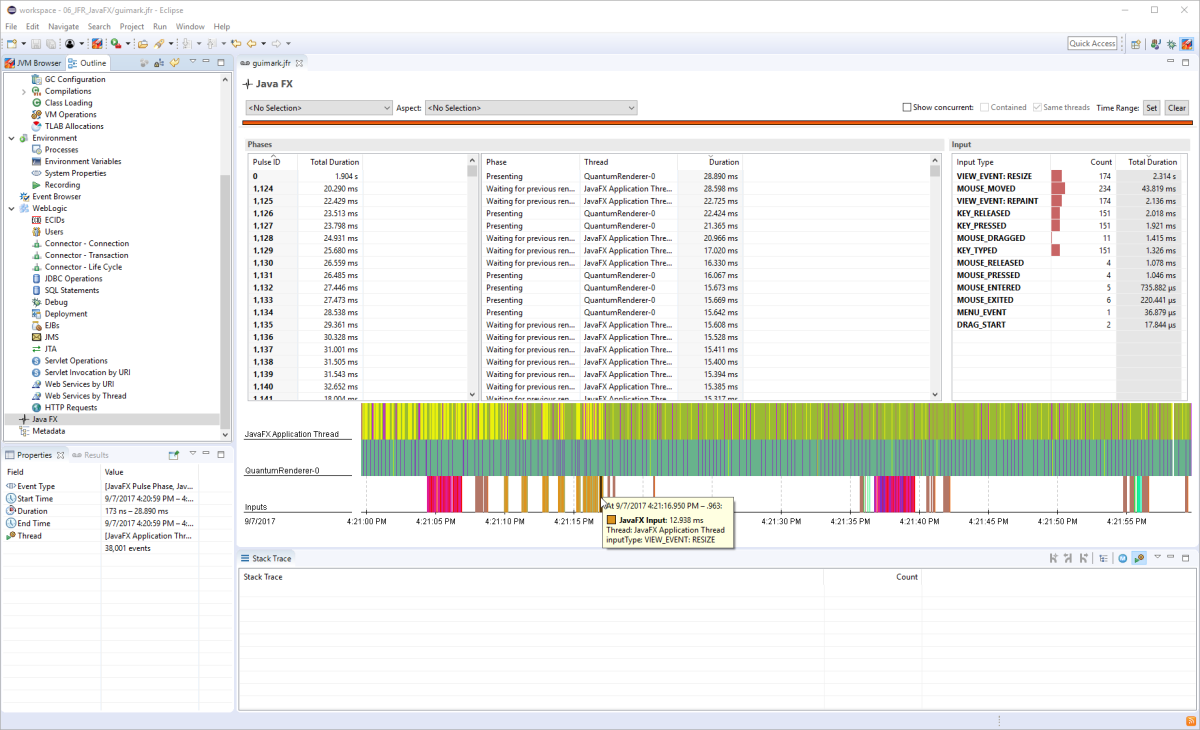Click the Properties view toolbar export icon
Image resolution: width=1200 pixels, height=730 pixels.
[x=173, y=455]
